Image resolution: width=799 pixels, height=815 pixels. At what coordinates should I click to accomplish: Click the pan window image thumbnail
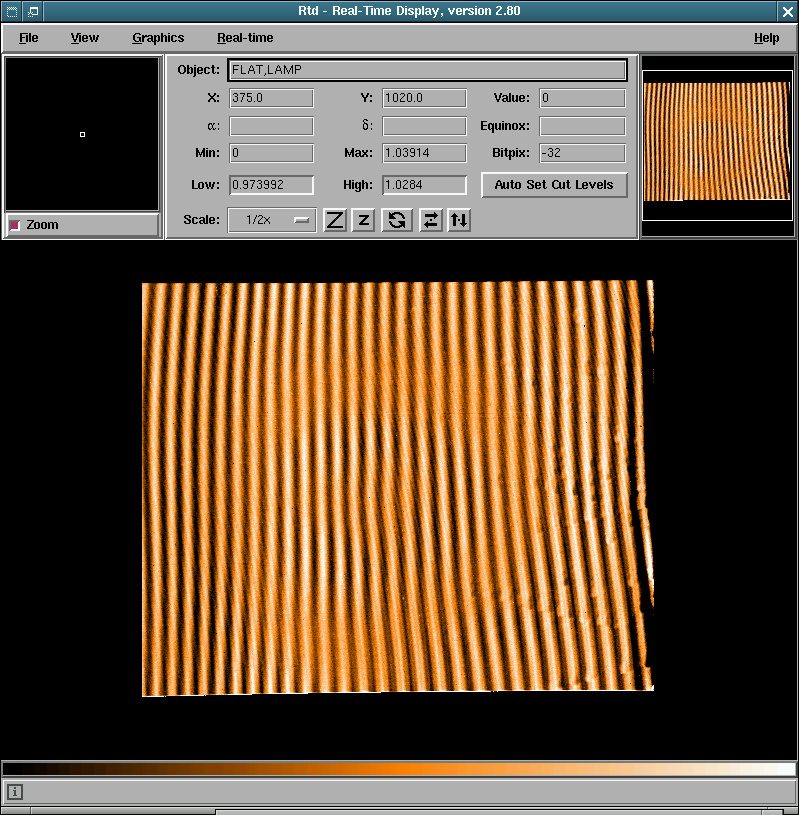point(716,140)
